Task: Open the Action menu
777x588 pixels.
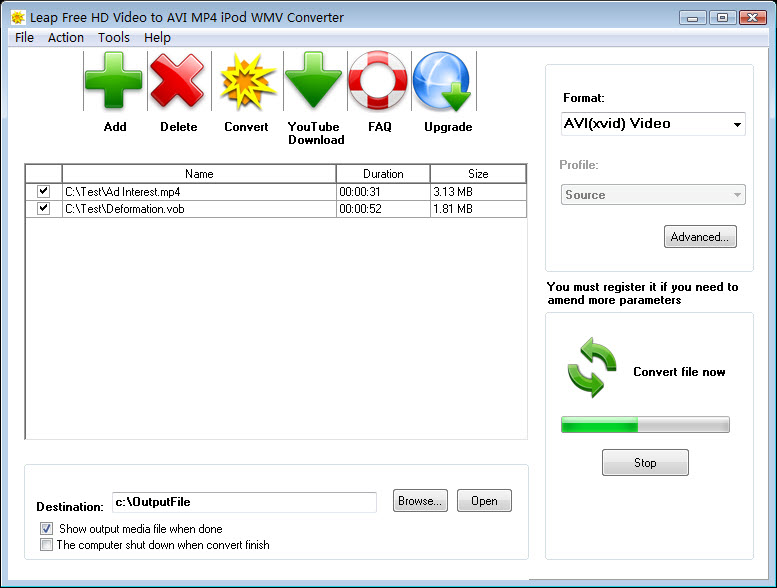Action: [x=66, y=38]
